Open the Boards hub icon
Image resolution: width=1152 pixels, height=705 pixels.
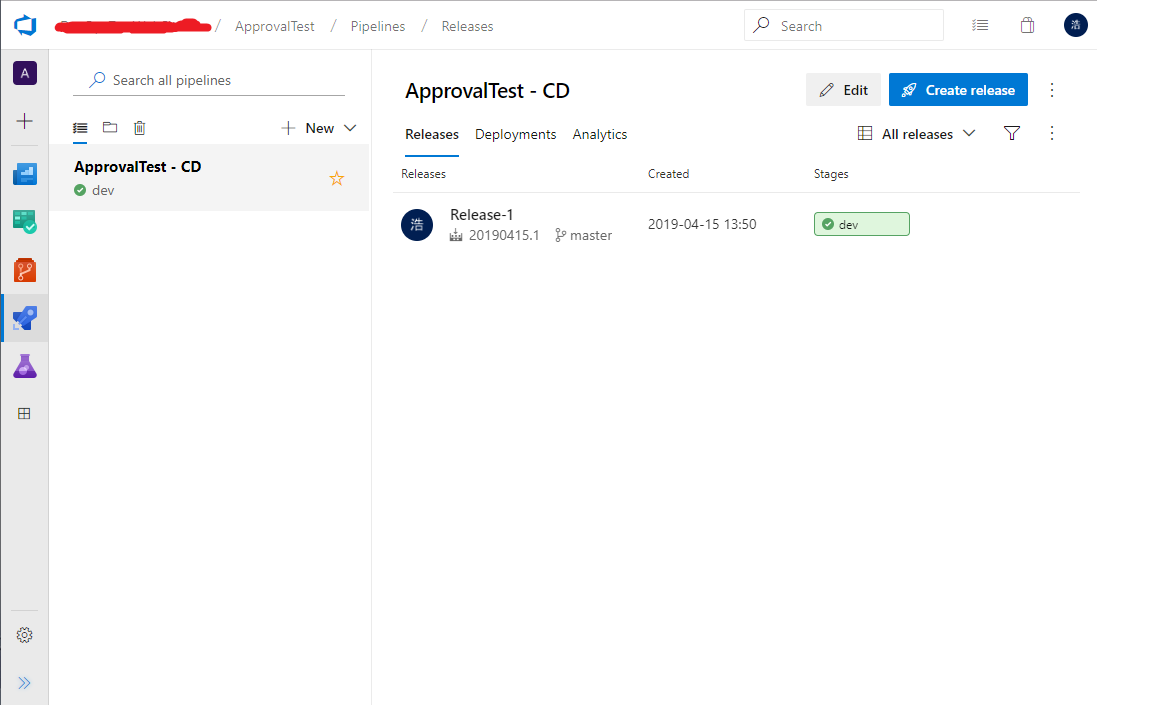25,174
